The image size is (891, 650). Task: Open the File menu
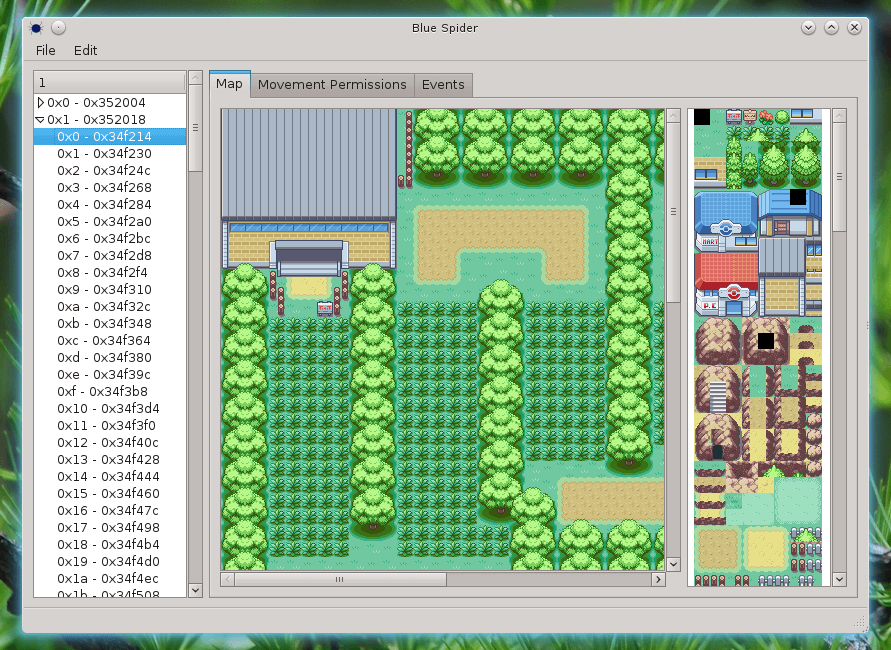coord(46,50)
